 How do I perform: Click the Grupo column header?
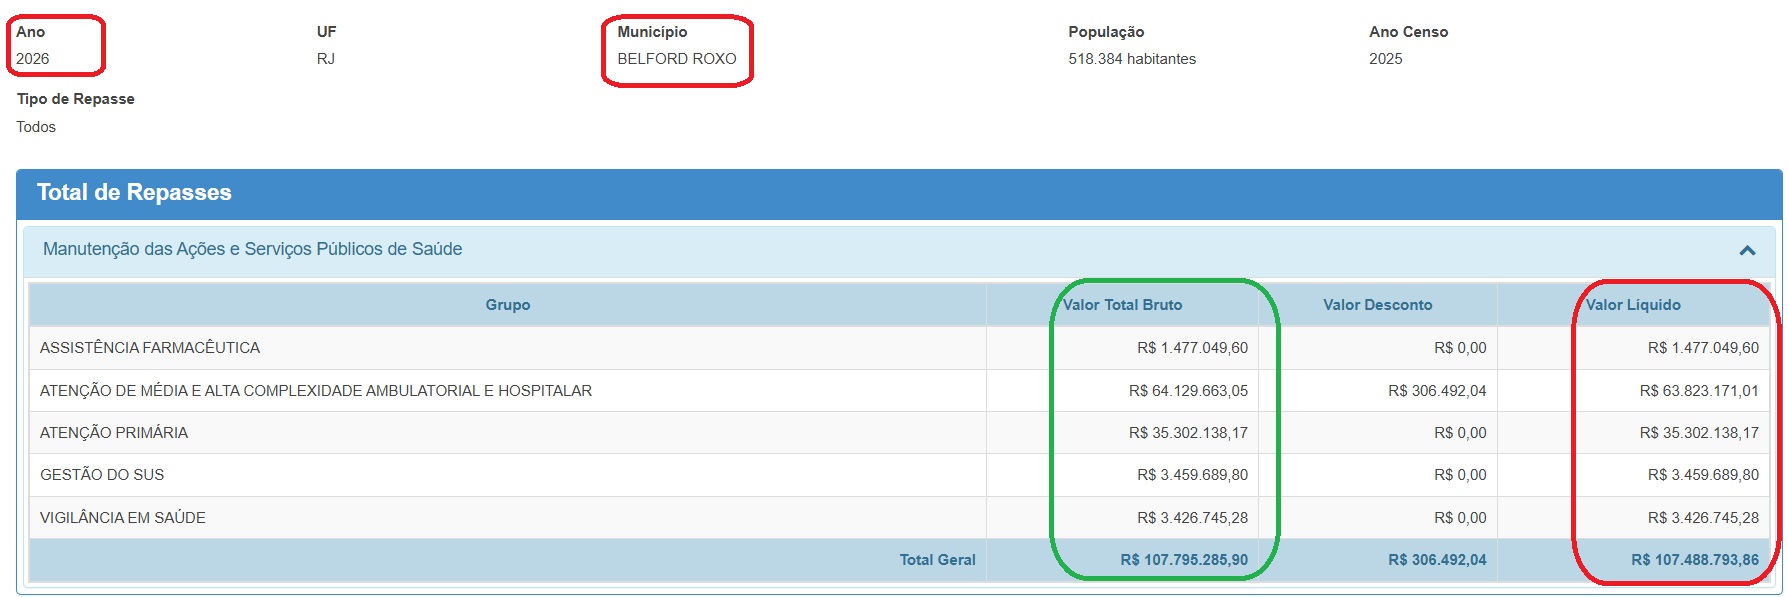click(507, 305)
